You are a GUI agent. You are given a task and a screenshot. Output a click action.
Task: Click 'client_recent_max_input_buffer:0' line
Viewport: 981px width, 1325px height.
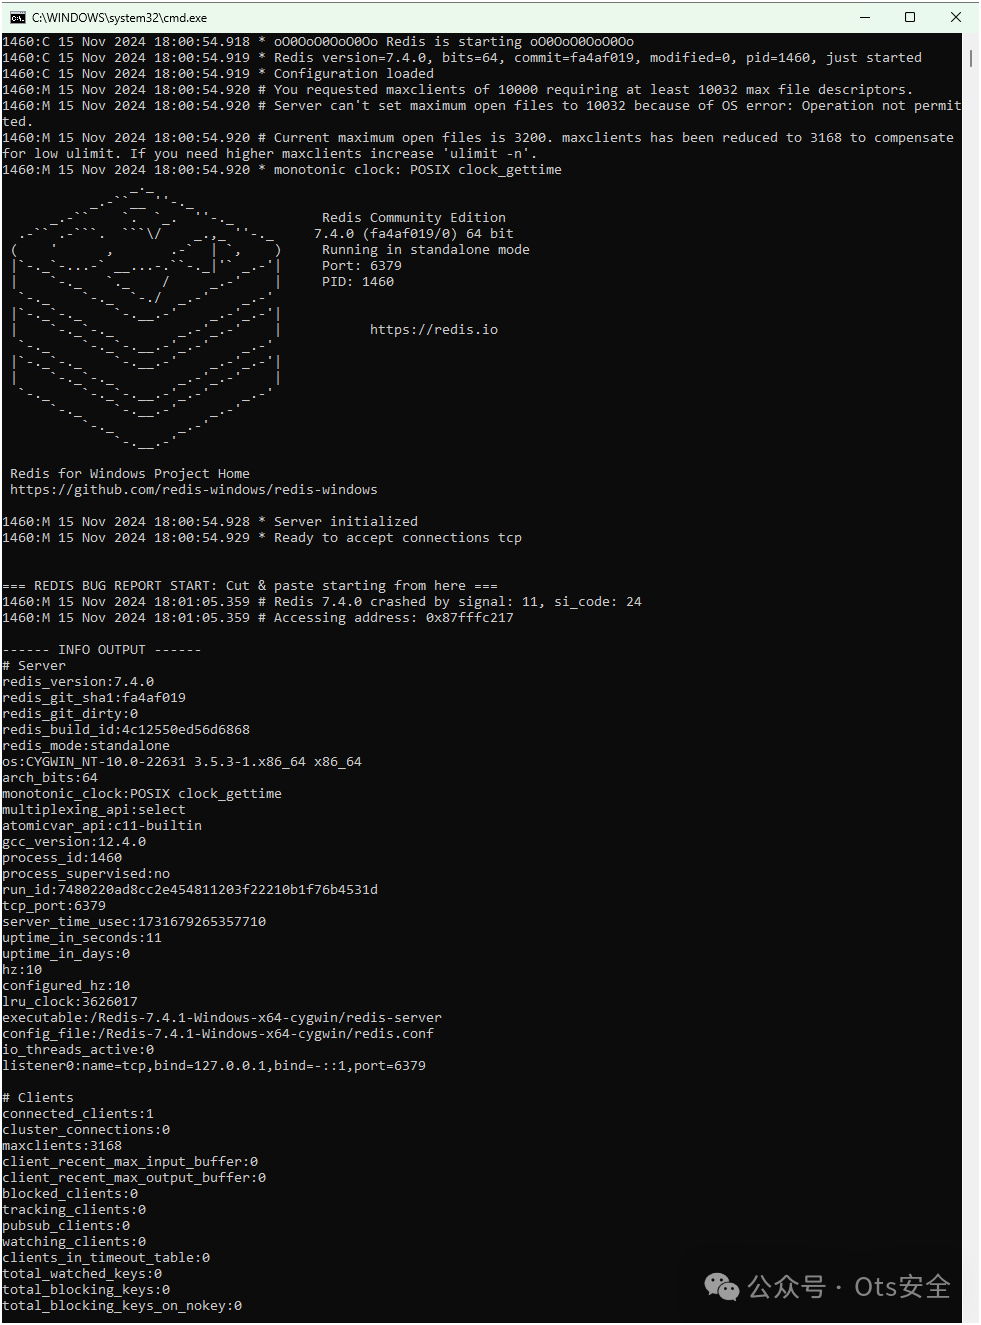130,1162
